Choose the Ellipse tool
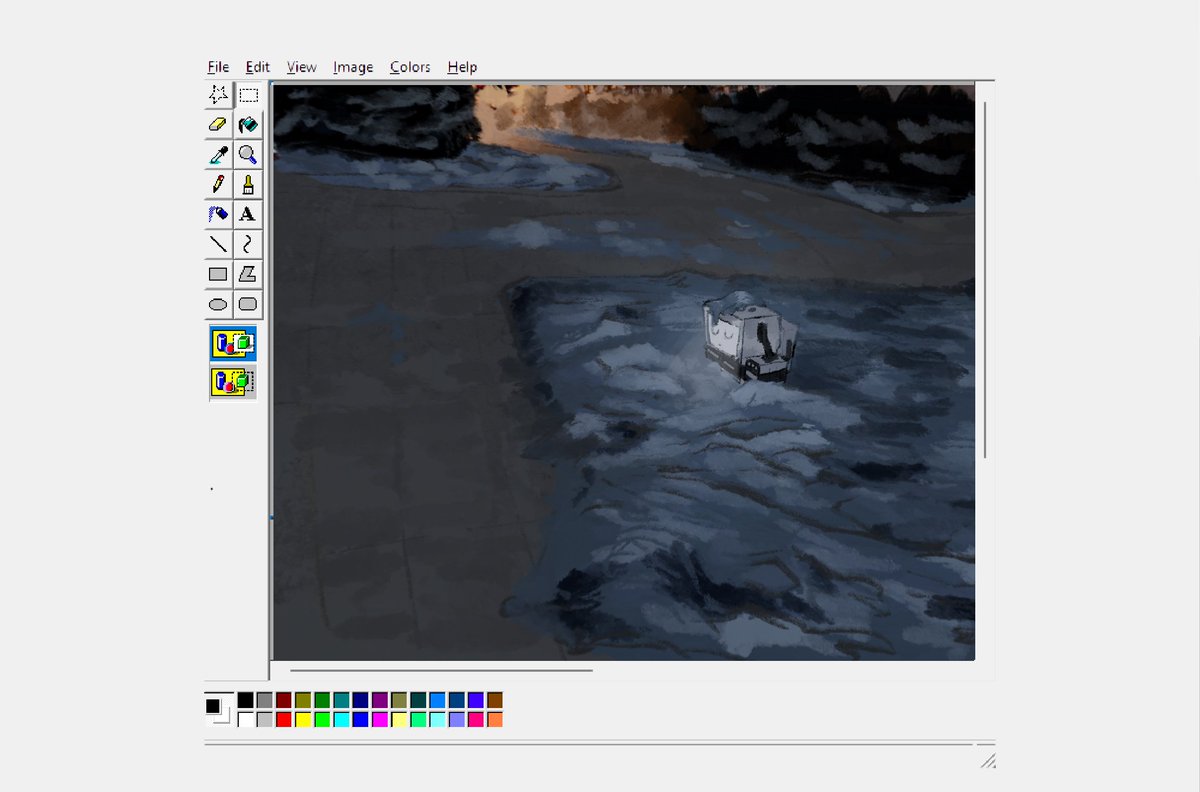Screen dimensions: 1200x792 [x=218, y=304]
